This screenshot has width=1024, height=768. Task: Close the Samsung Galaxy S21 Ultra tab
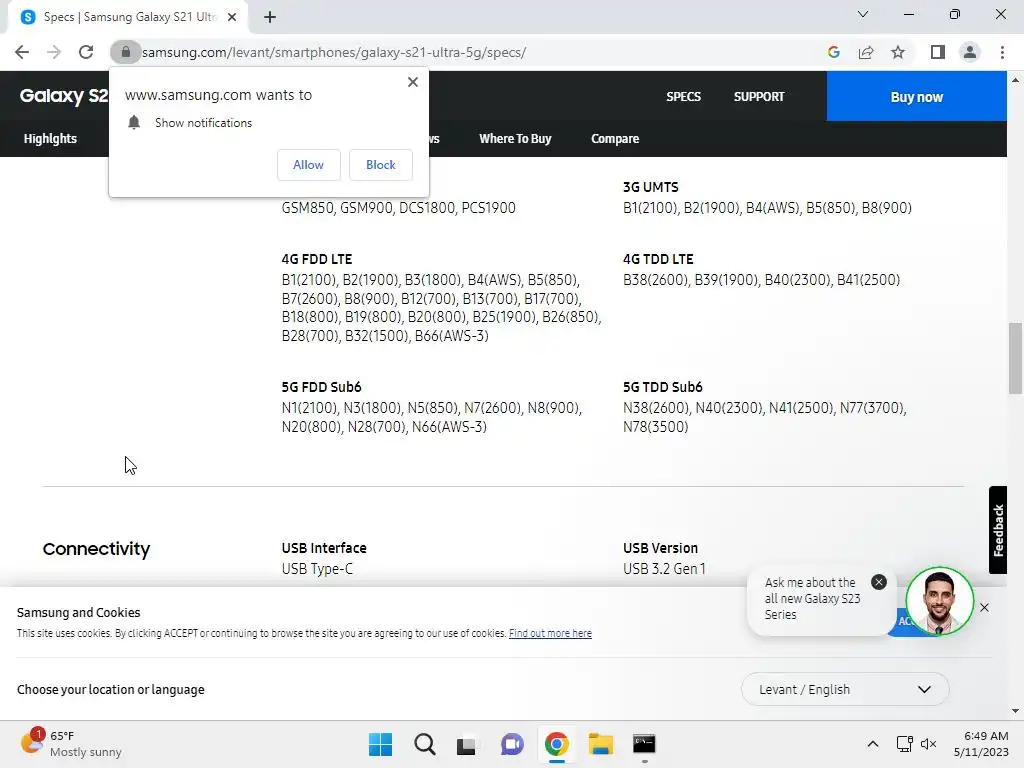[232, 17]
